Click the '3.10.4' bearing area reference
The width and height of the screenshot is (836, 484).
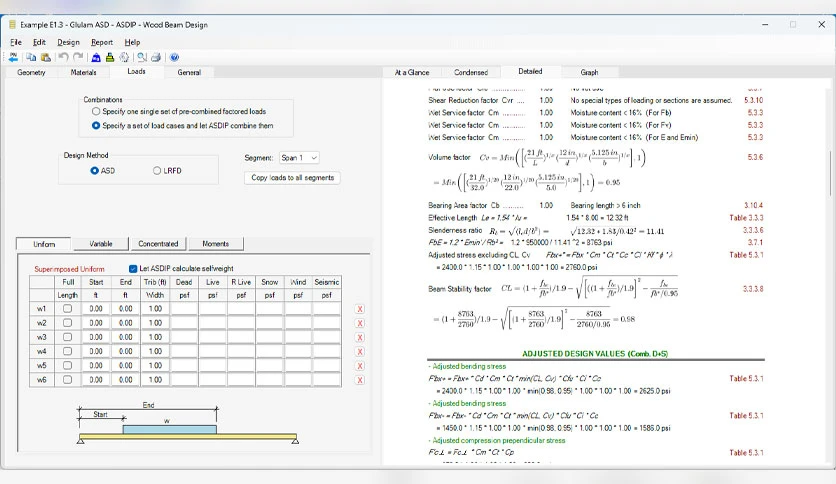click(753, 205)
